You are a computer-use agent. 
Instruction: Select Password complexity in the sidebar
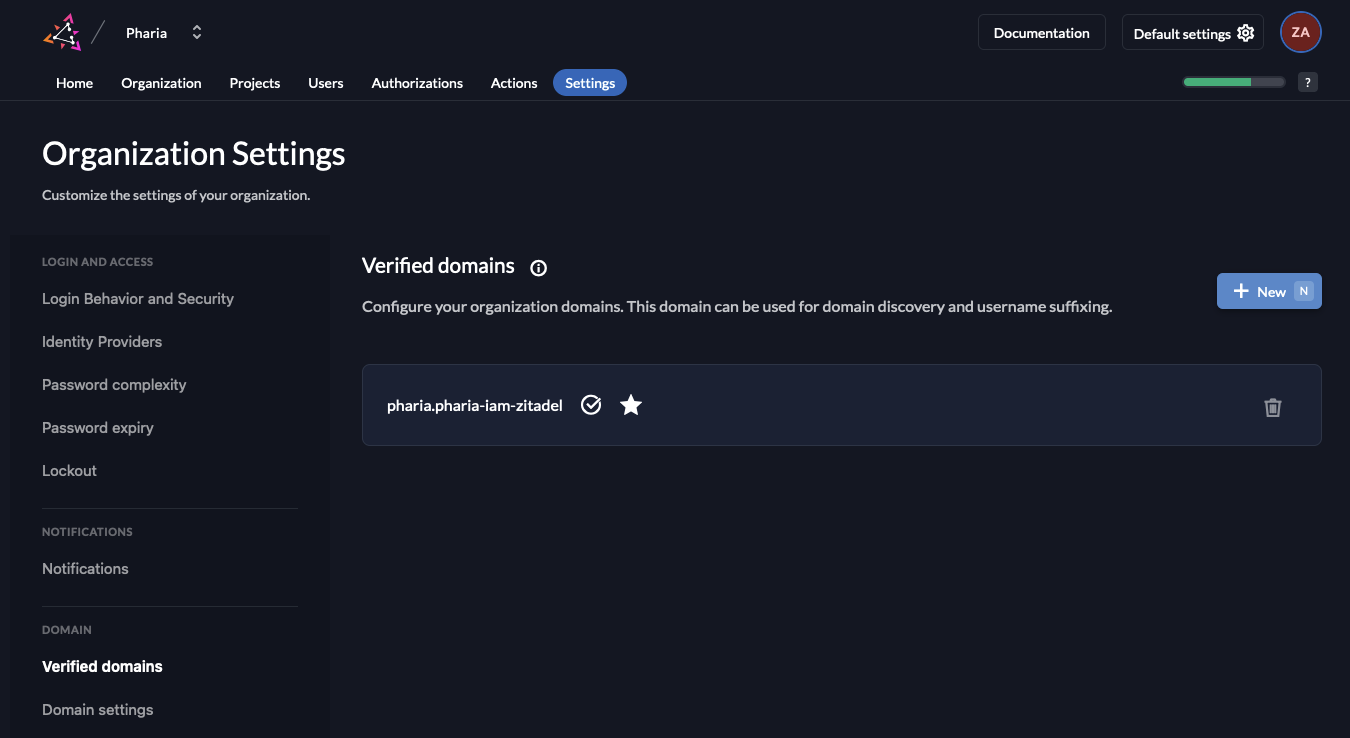113,384
